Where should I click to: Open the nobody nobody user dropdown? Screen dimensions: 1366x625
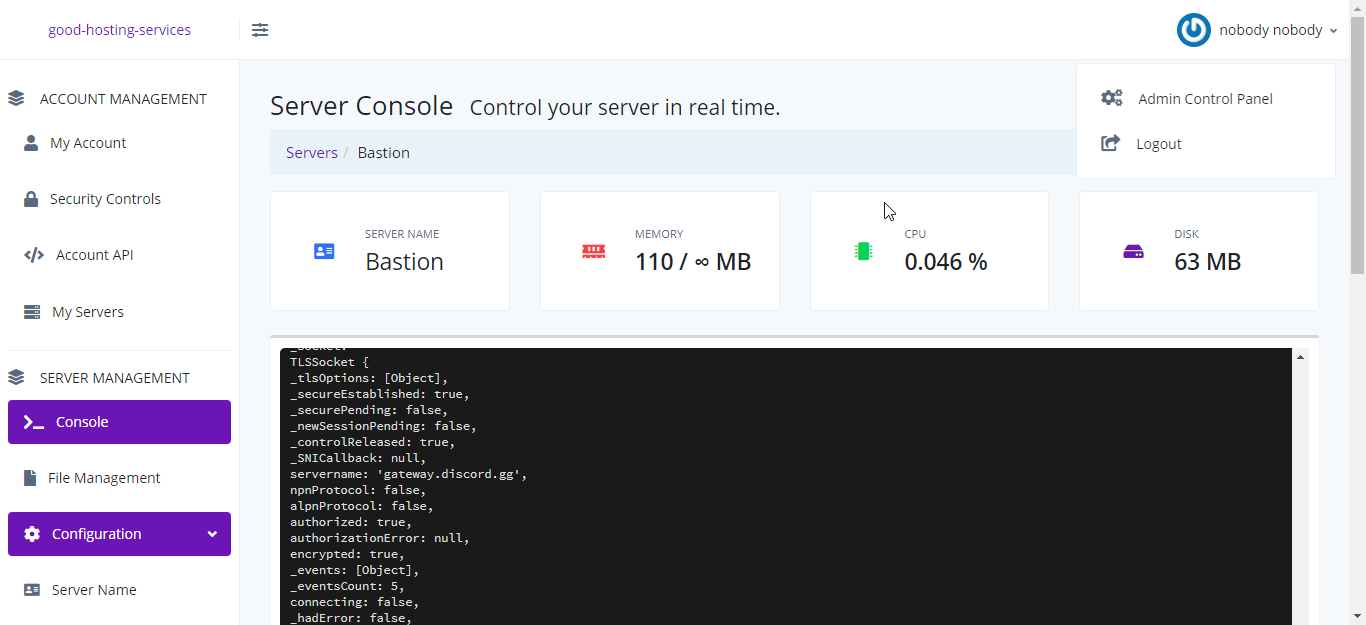click(1277, 30)
